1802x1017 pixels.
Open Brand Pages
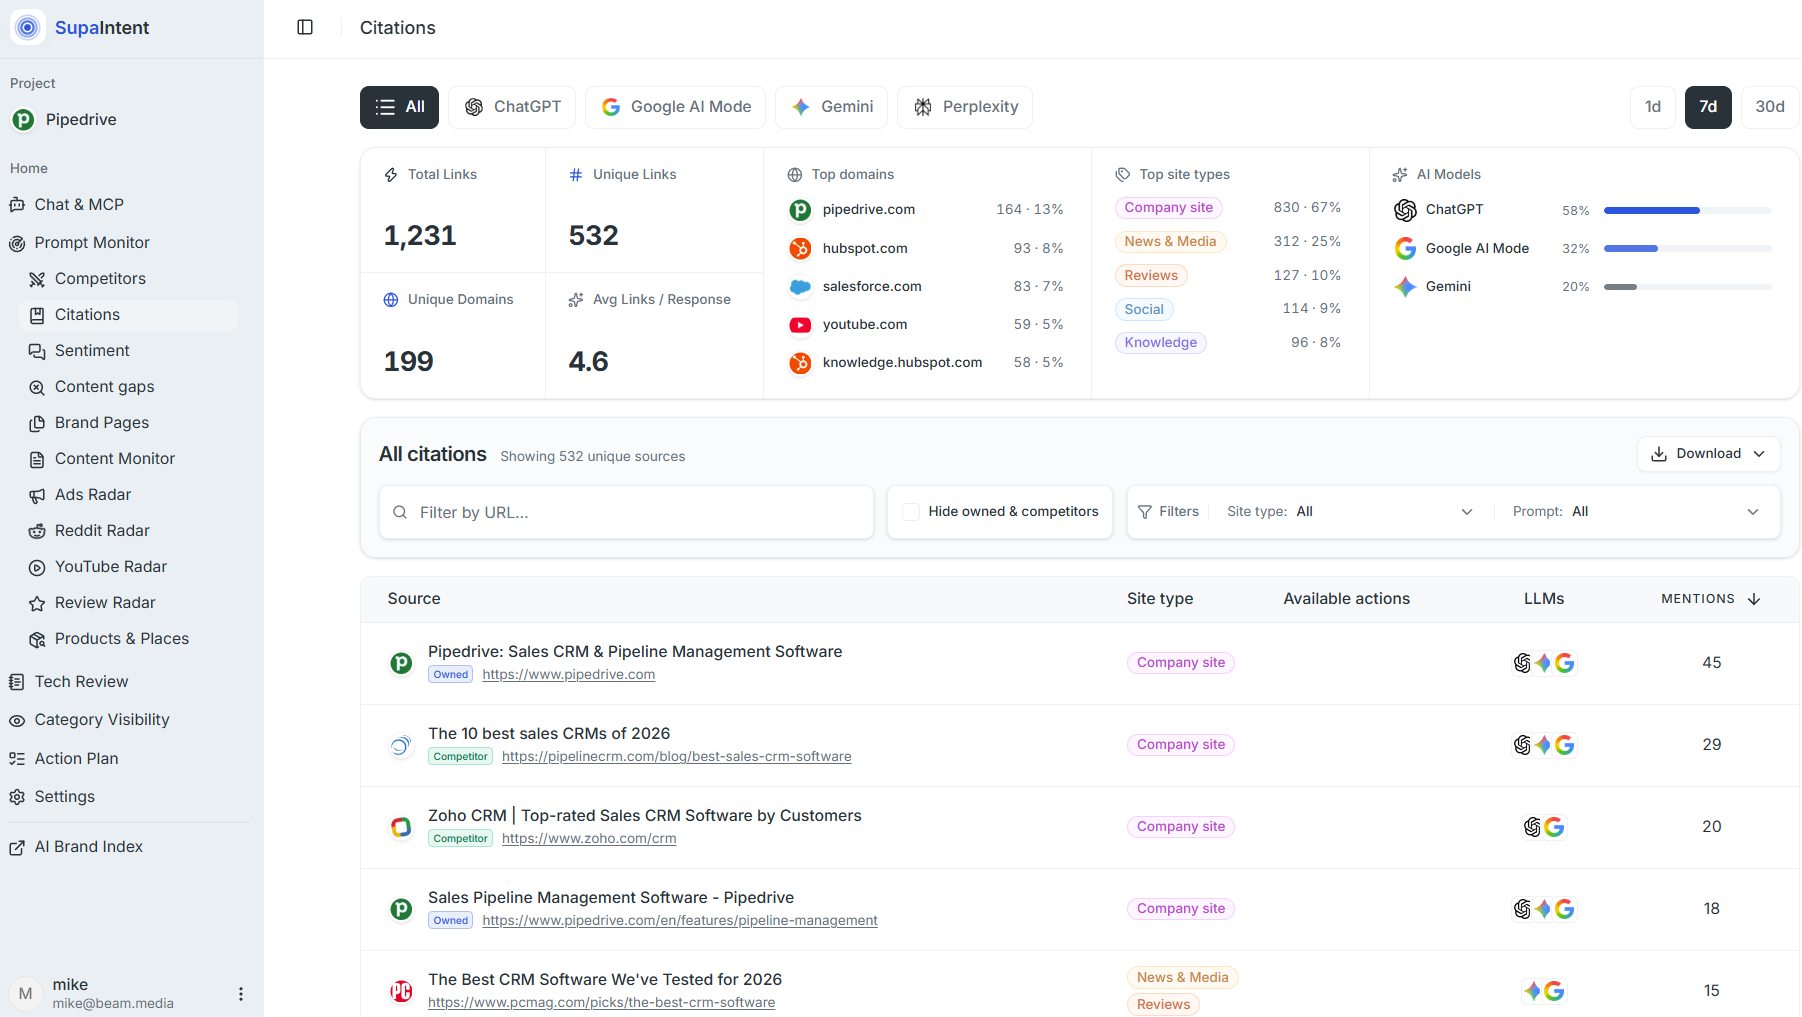point(102,422)
